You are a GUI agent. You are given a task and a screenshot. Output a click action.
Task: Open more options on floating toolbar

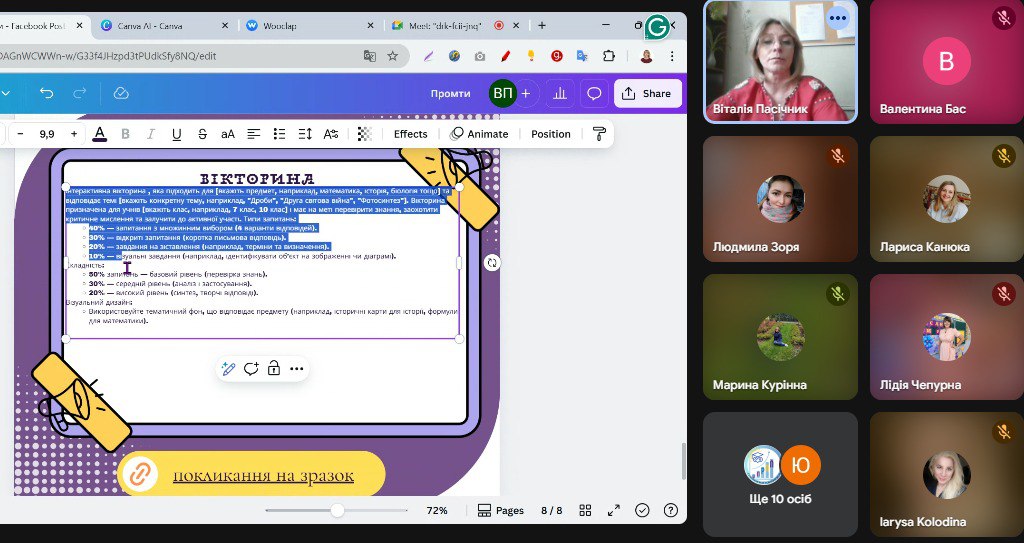tap(297, 368)
